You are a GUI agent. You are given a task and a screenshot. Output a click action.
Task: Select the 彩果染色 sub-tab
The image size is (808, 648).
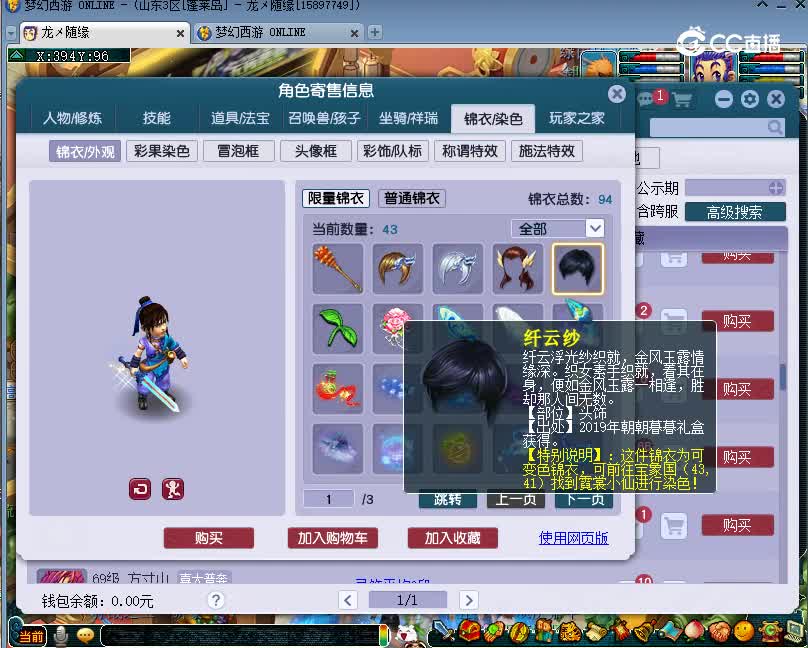pos(162,151)
